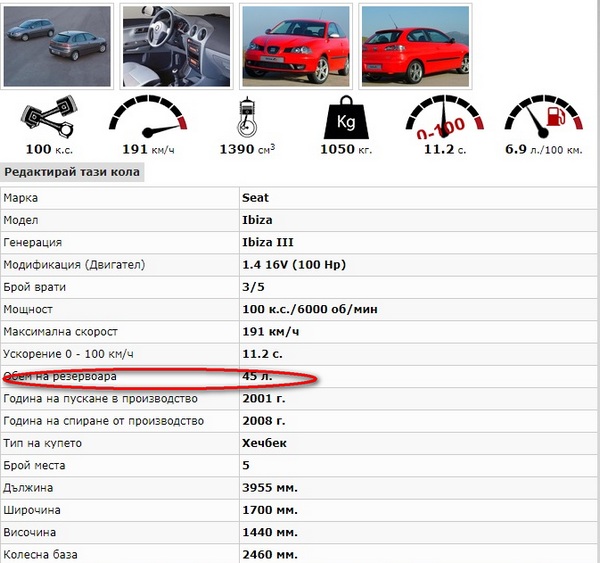Click the '1700 мм.' width value
Image resolution: width=600 pixels, height=563 pixels.
point(270,510)
